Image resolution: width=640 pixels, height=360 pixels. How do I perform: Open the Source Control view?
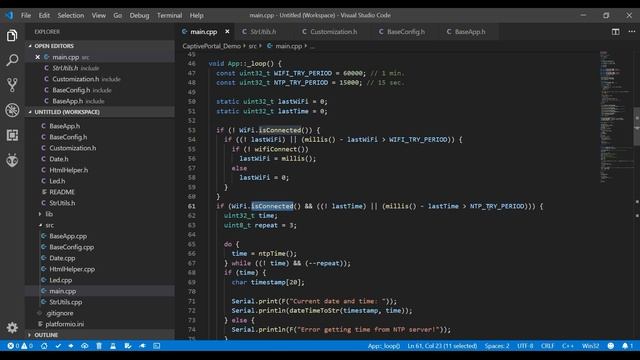[x=12, y=85]
